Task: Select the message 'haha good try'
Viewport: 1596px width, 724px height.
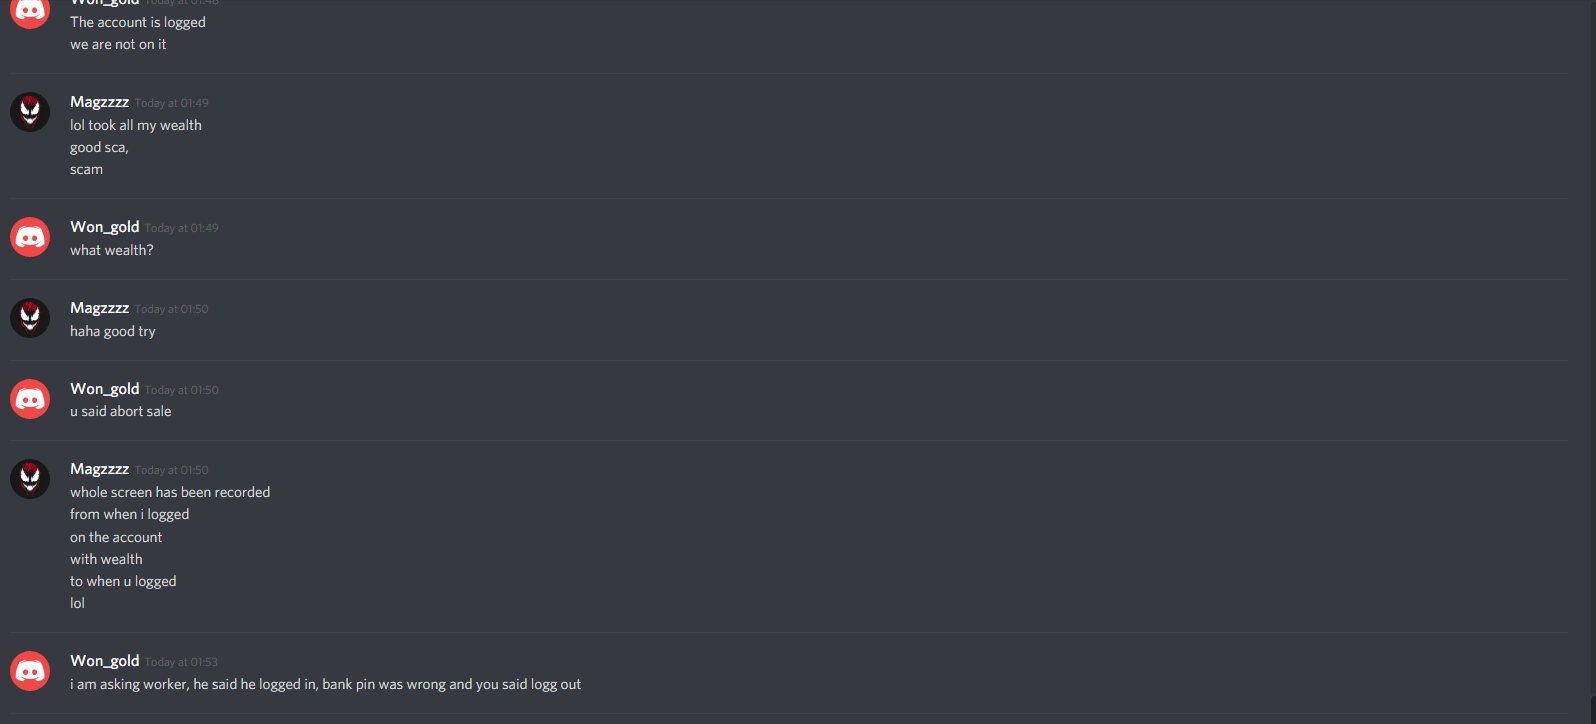Action: tap(113, 331)
